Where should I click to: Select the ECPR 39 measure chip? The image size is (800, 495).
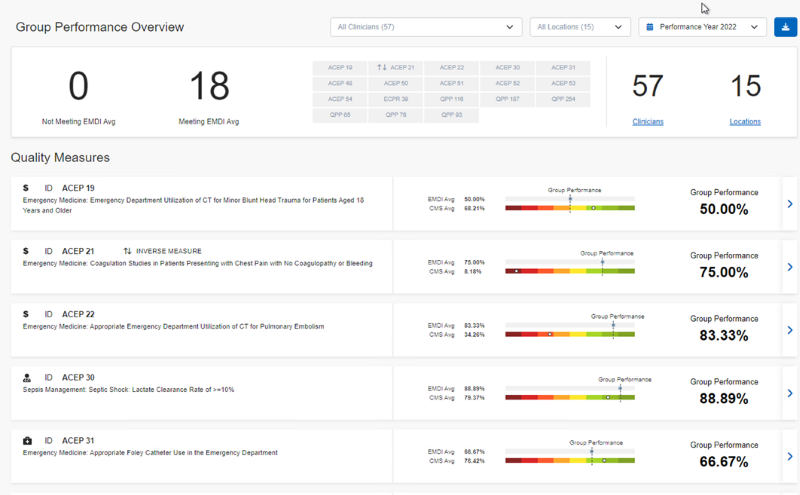click(x=396, y=99)
